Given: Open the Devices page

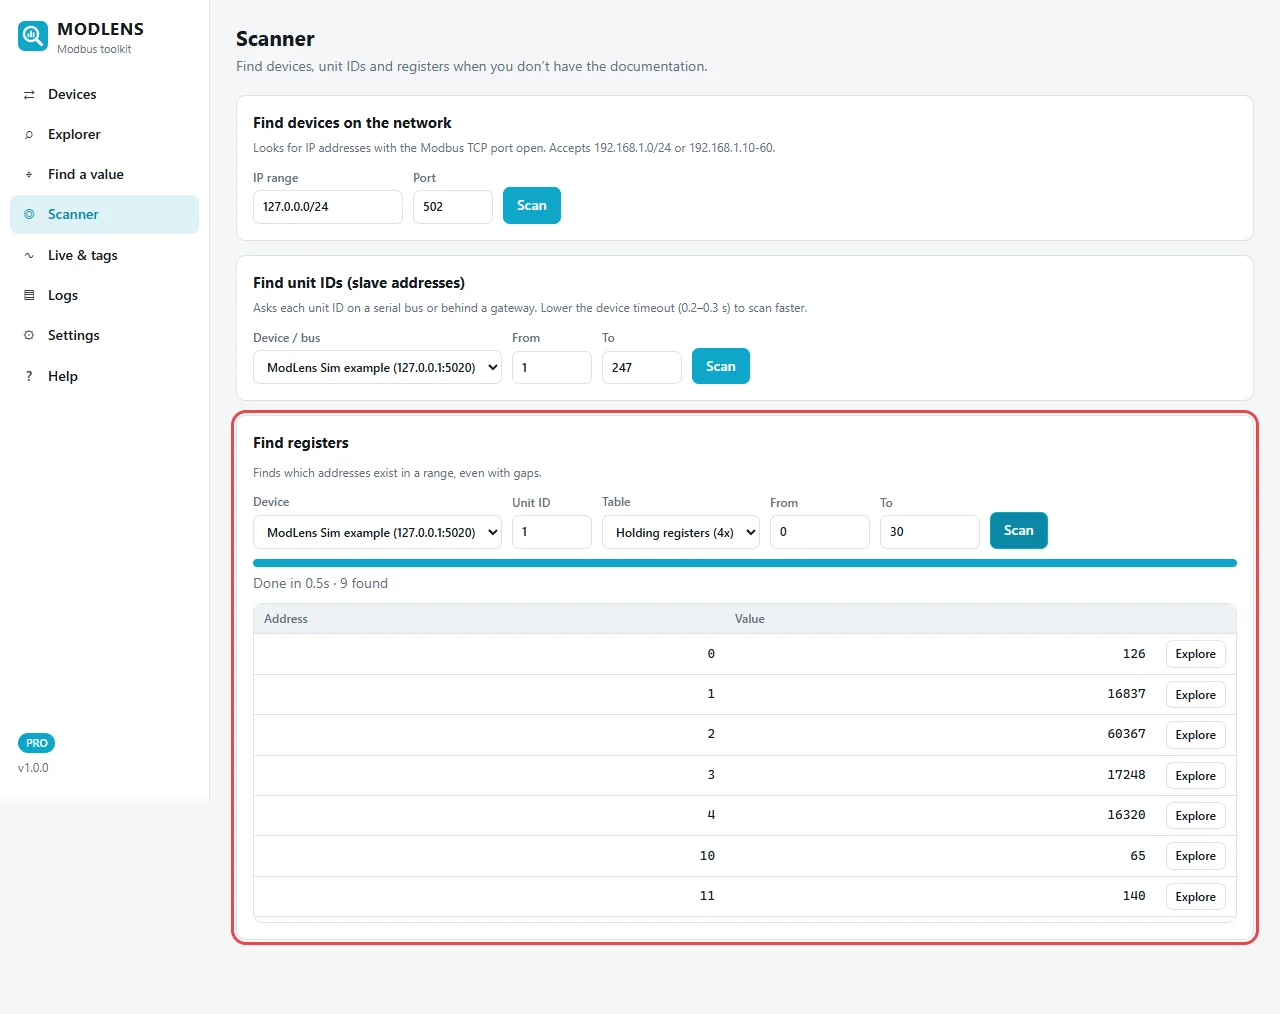Looking at the screenshot, I should coord(104,94).
